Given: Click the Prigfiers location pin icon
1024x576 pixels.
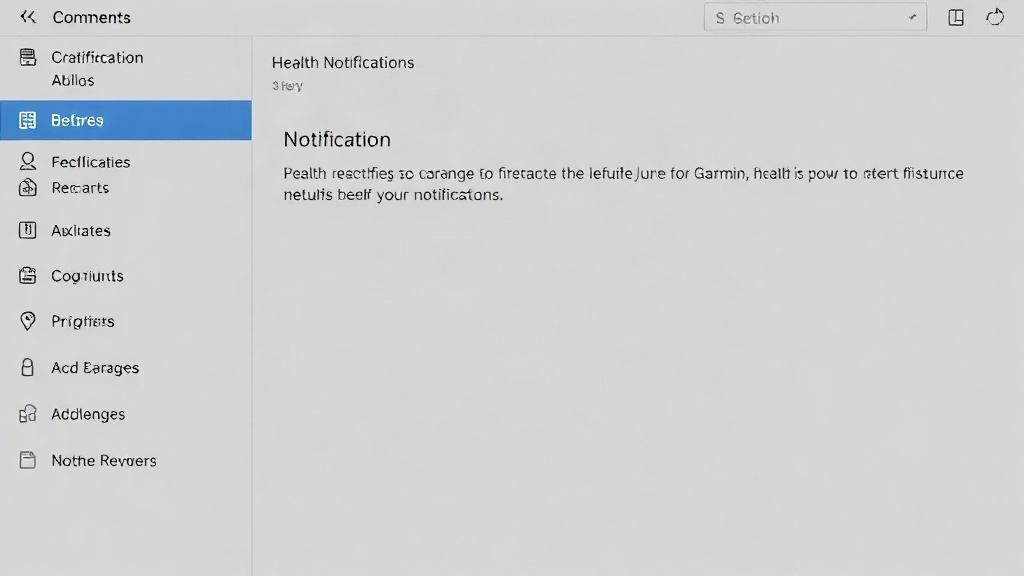Looking at the screenshot, I should [27, 321].
